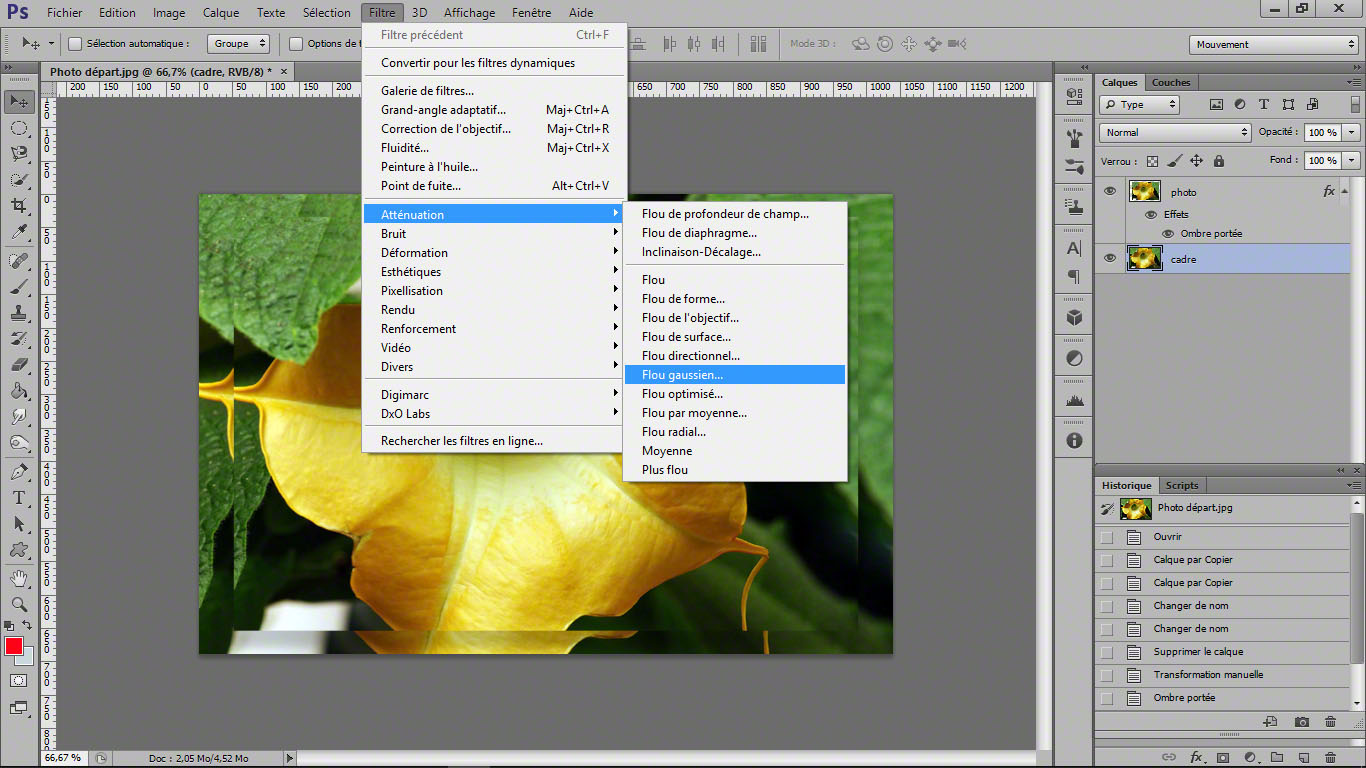The width and height of the screenshot is (1366, 768).
Task: Toggle Effets visibility eye
Action: tap(1150, 214)
